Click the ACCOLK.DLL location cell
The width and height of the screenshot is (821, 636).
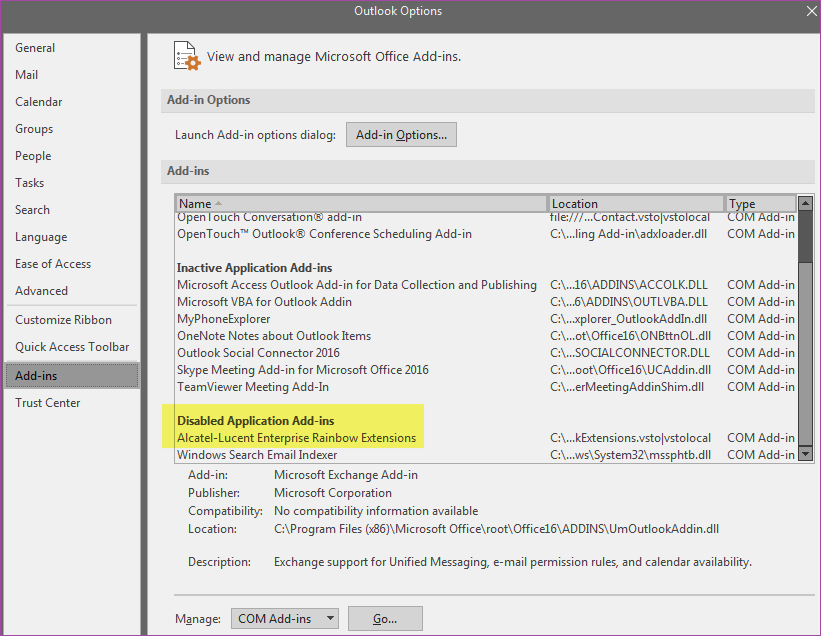point(629,285)
